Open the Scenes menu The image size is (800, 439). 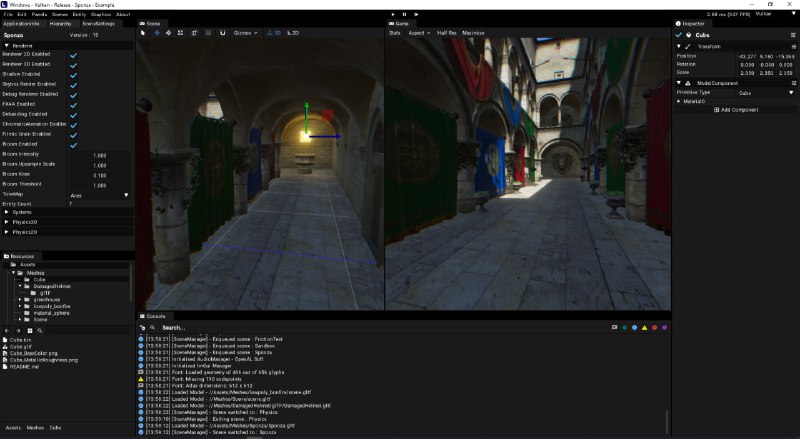tap(60, 14)
